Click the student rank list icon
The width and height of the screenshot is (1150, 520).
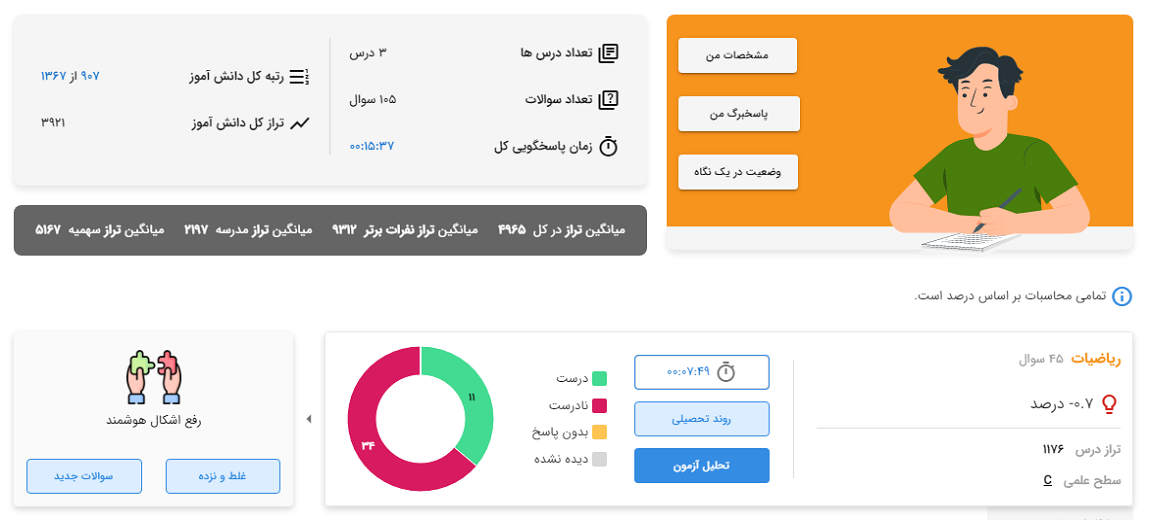pos(300,76)
